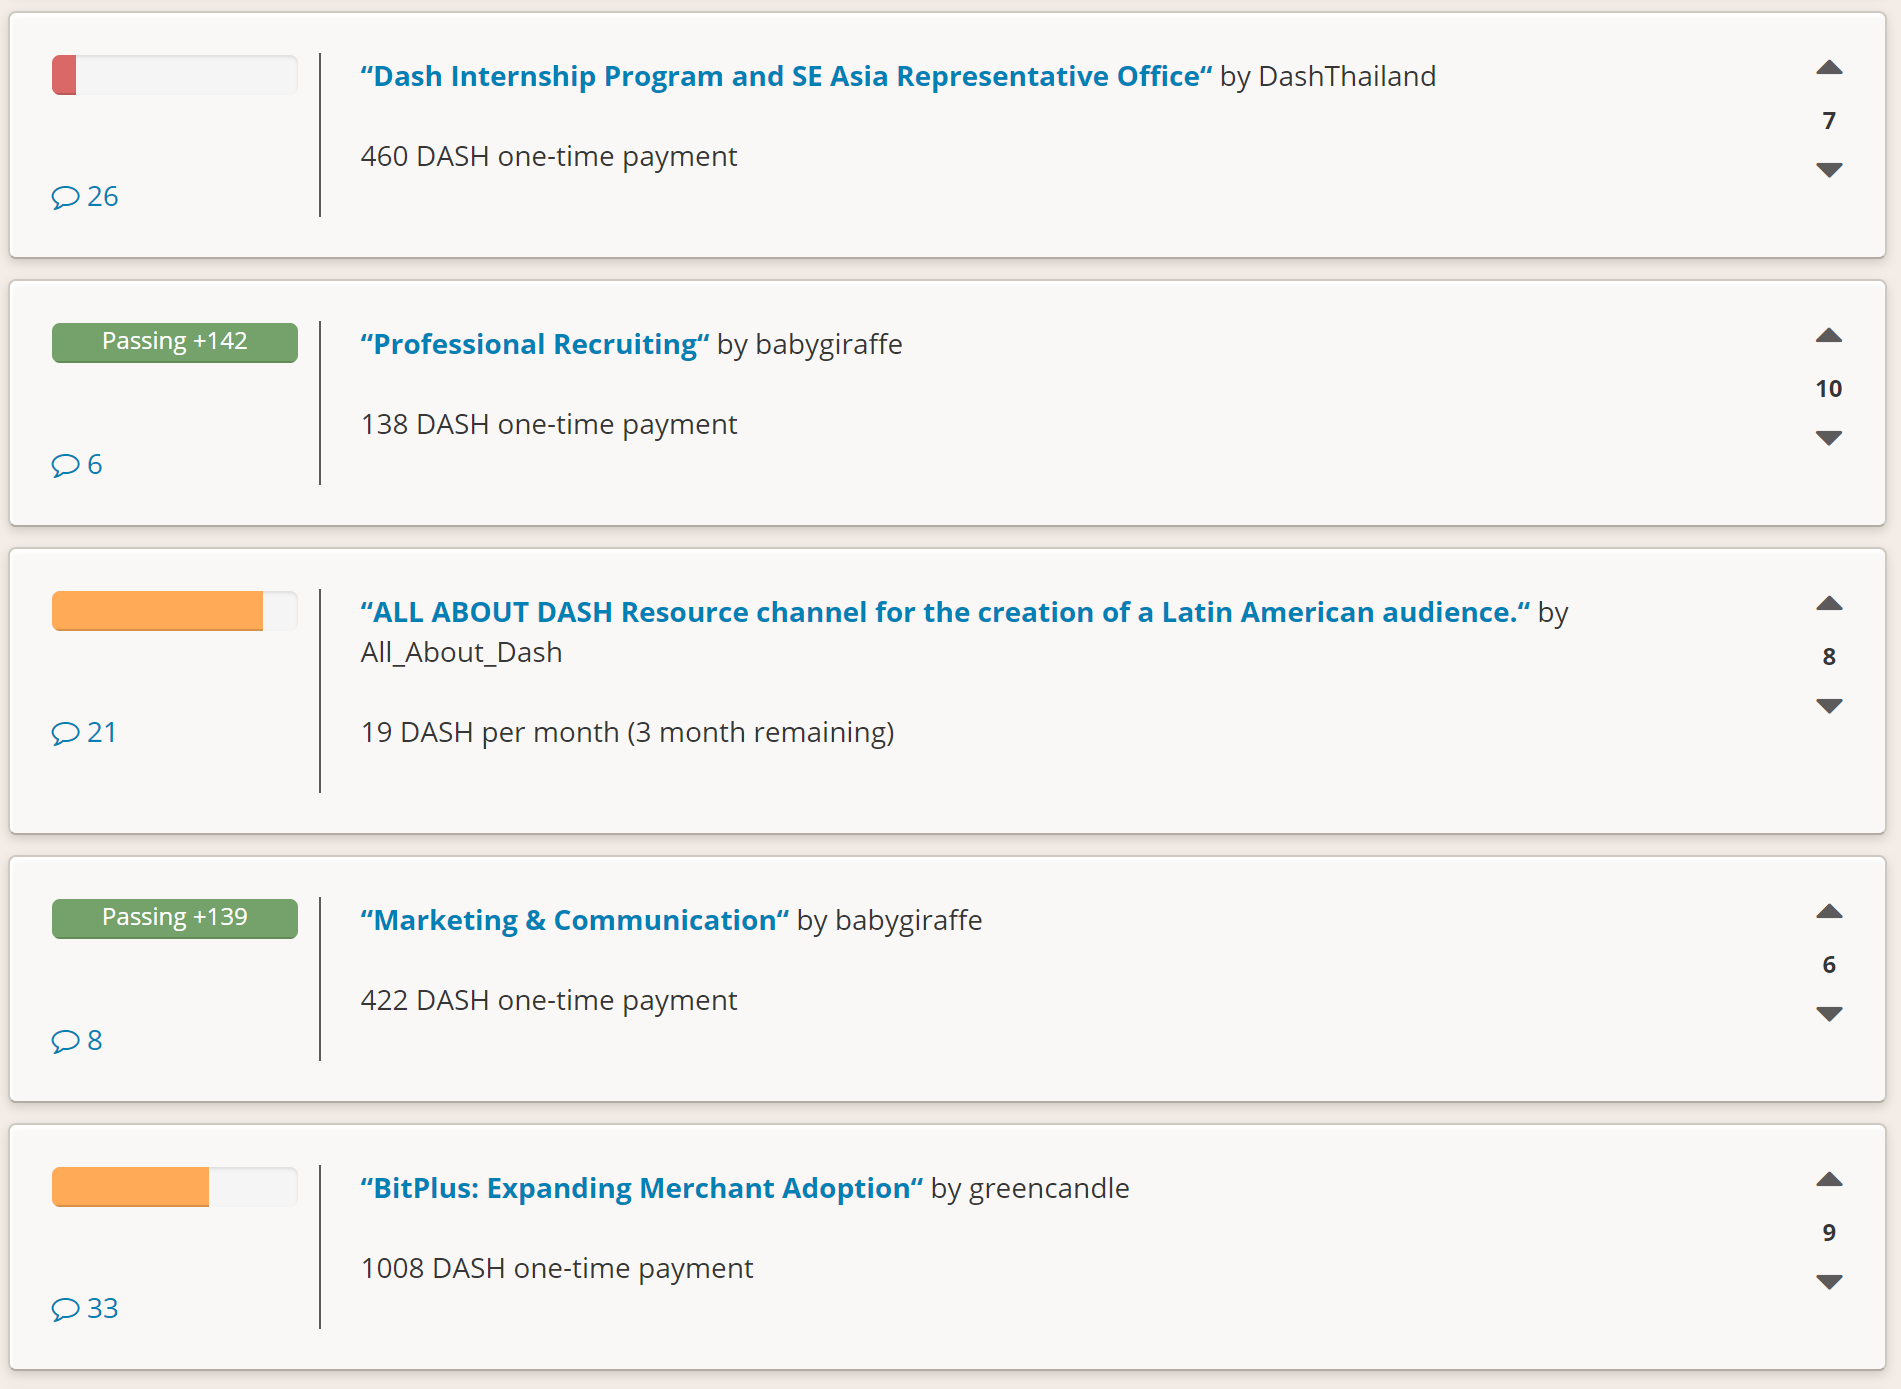The height and width of the screenshot is (1389, 1901).
Task: Upvote the Dash Internship Program proposal
Action: pyautogui.click(x=1829, y=68)
